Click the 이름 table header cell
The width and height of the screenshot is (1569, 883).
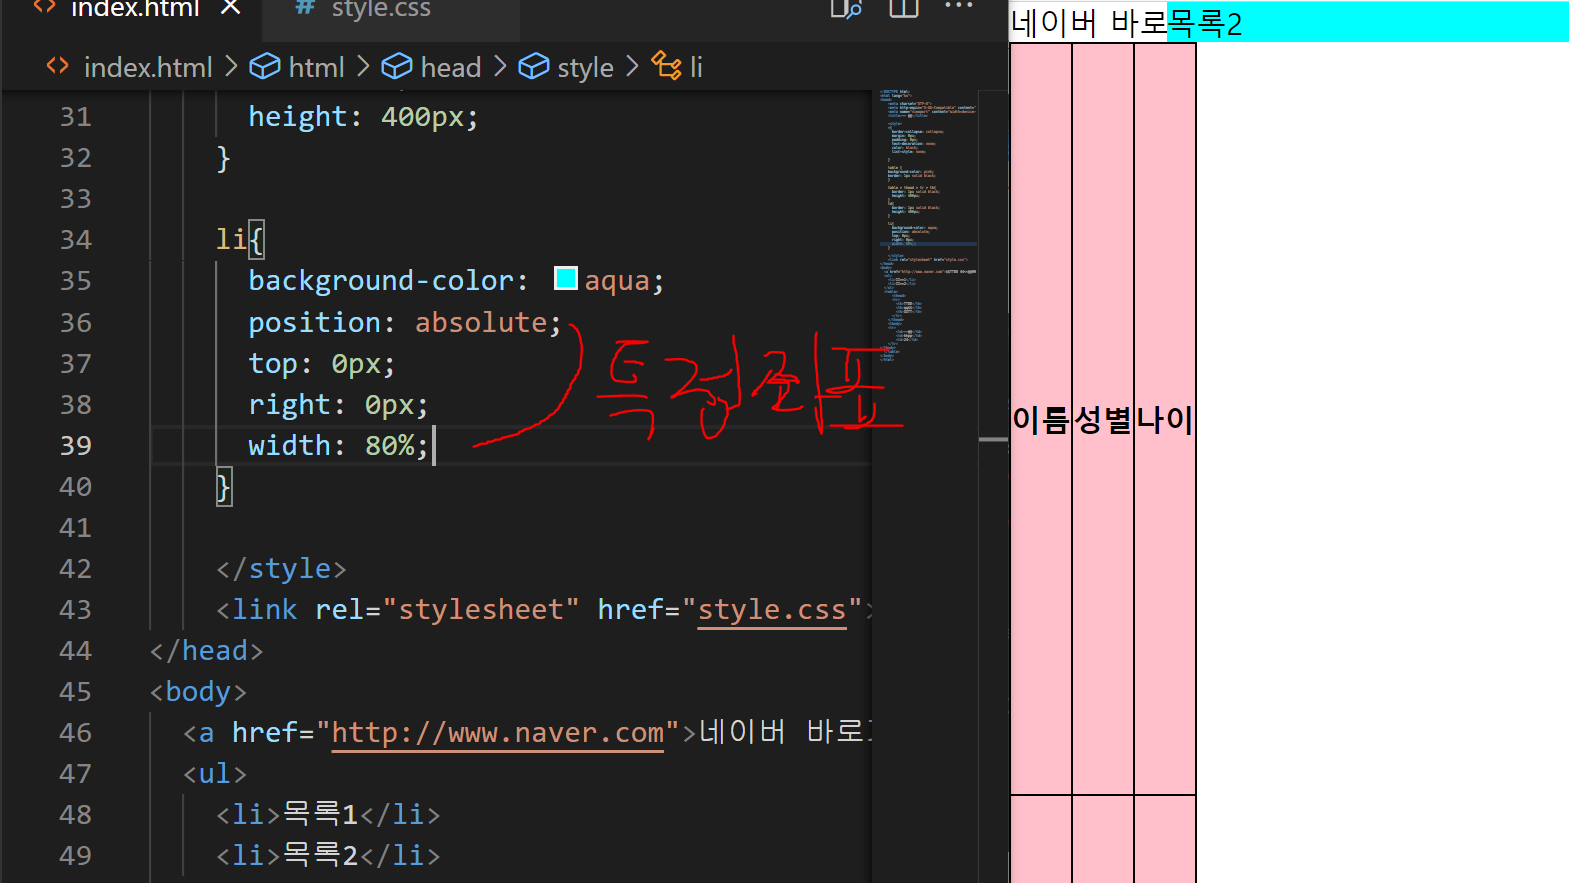pos(1041,420)
